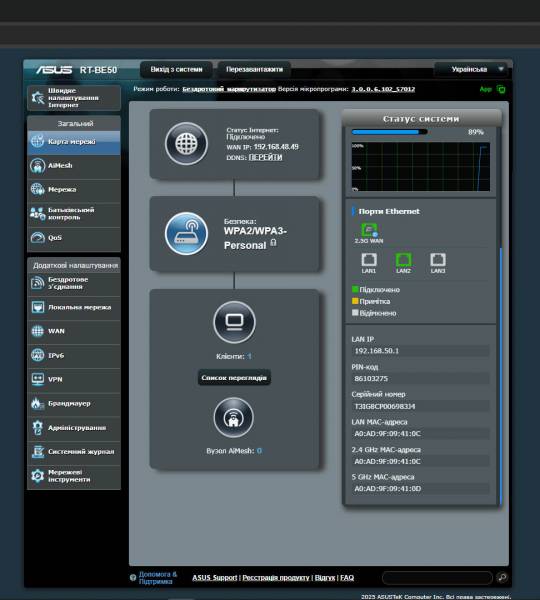Click the bottom search input field

click(x=437, y=577)
